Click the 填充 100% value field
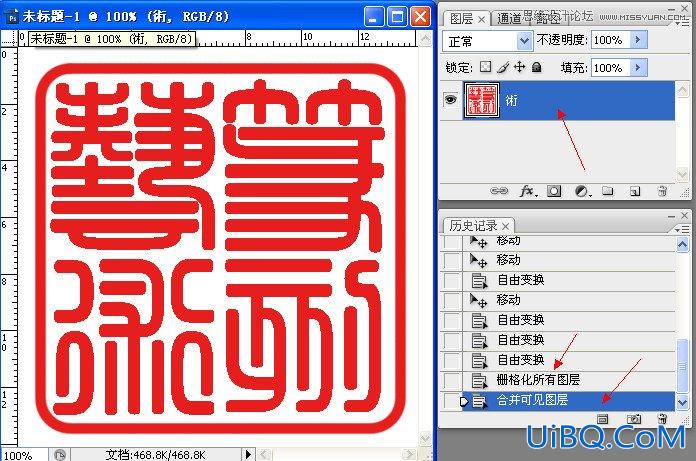696x461 pixels. click(610, 67)
